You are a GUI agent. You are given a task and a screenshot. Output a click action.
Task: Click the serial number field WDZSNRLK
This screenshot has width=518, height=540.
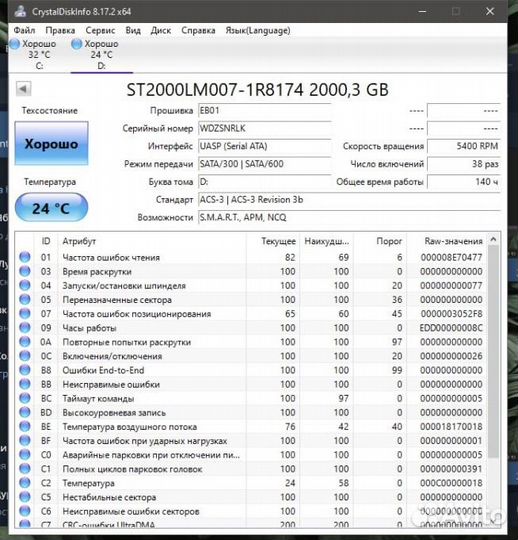pyautogui.click(x=265, y=129)
